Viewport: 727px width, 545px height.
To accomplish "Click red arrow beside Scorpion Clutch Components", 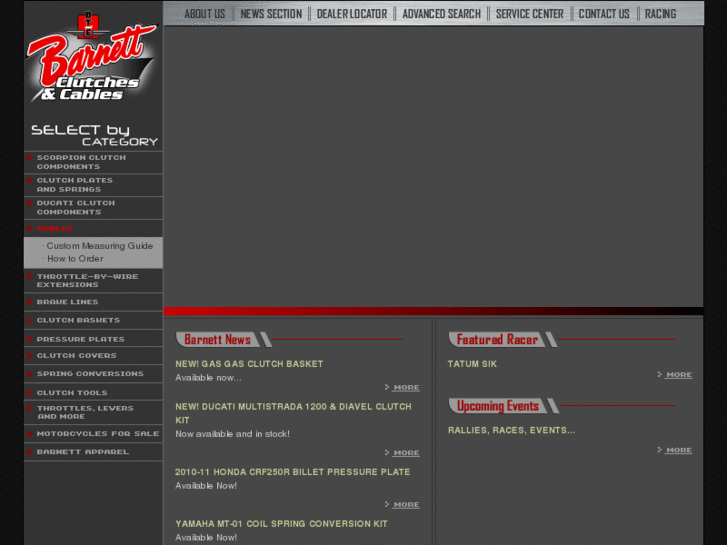I will (30, 157).
